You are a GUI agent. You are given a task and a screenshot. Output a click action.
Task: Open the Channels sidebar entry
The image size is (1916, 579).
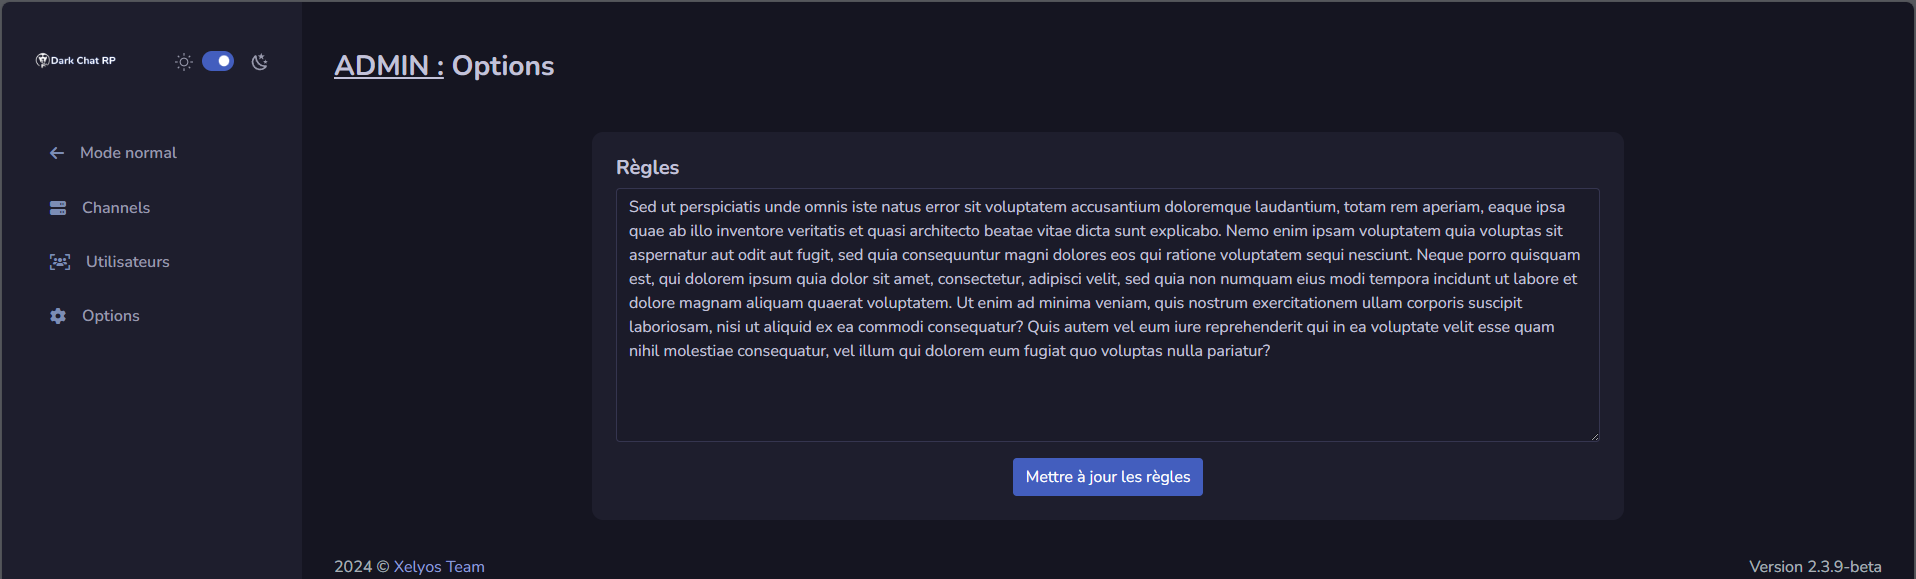tap(116, 208)
